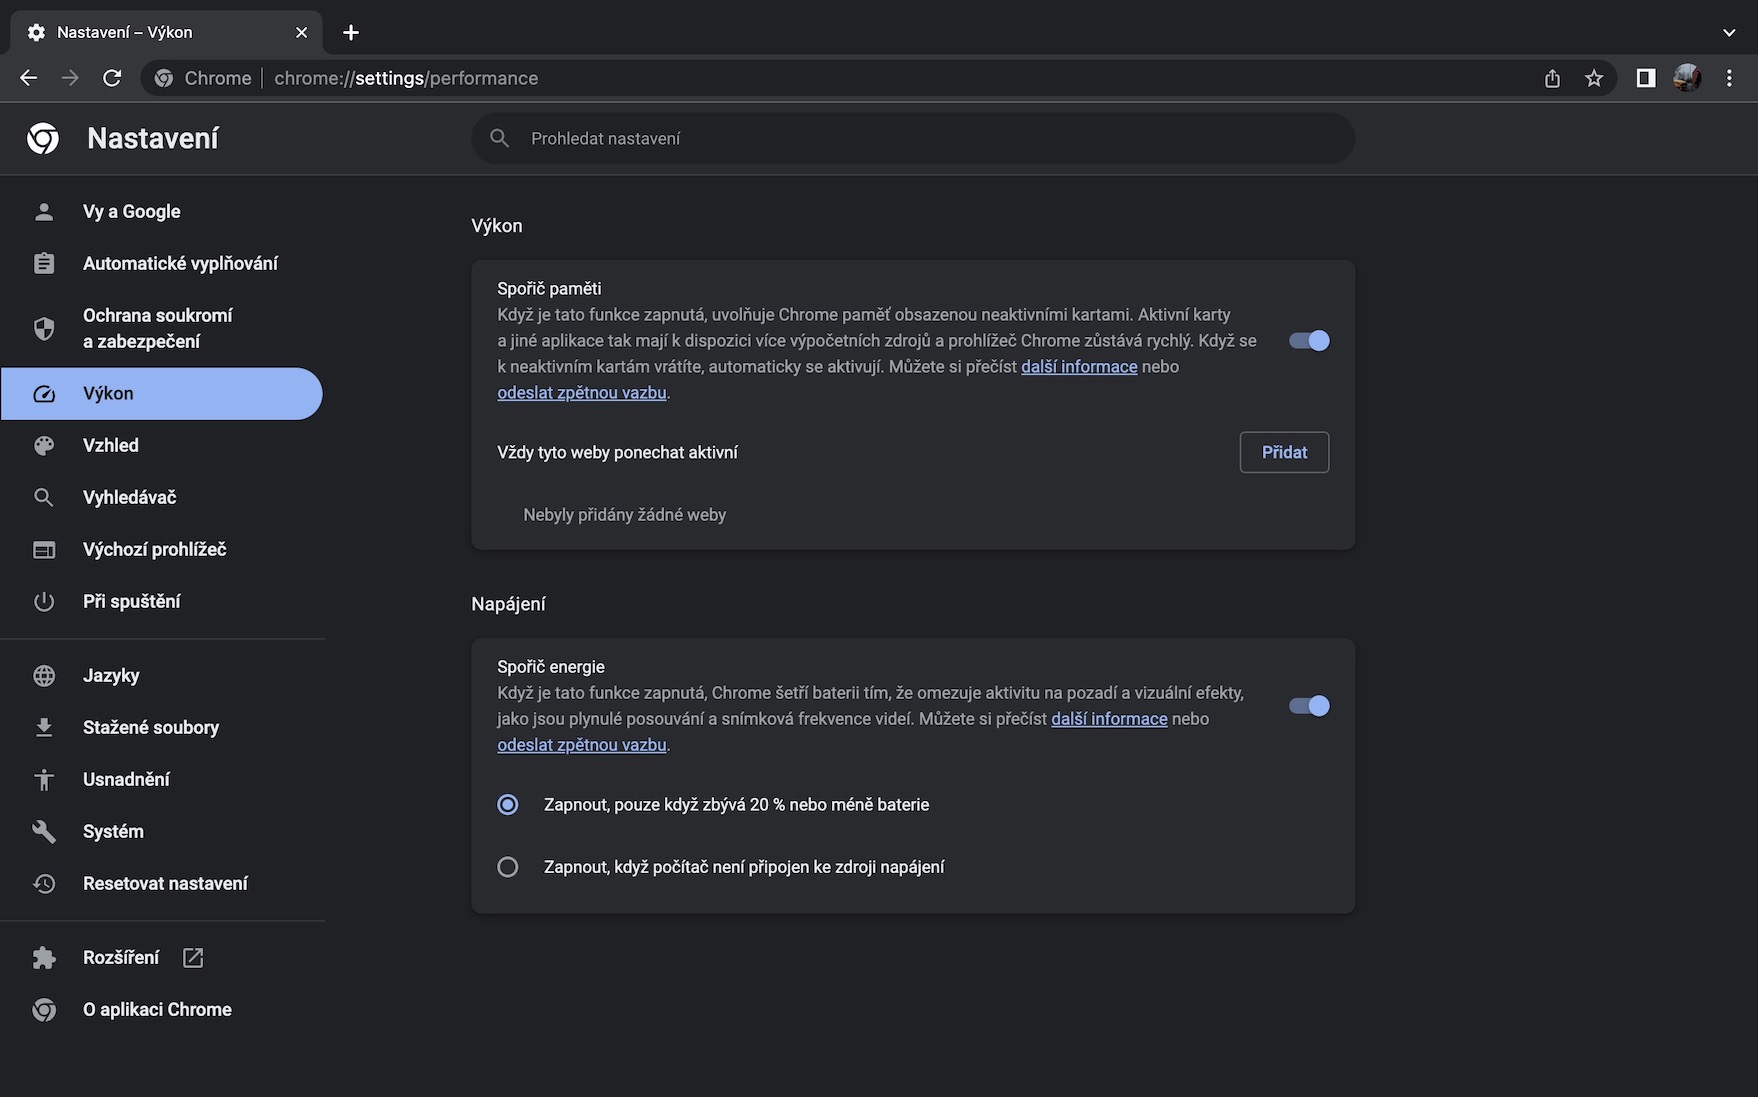Toggle the side panel icon
The height and width of the screenshot is (1097, 1758).
[1645, 78]
